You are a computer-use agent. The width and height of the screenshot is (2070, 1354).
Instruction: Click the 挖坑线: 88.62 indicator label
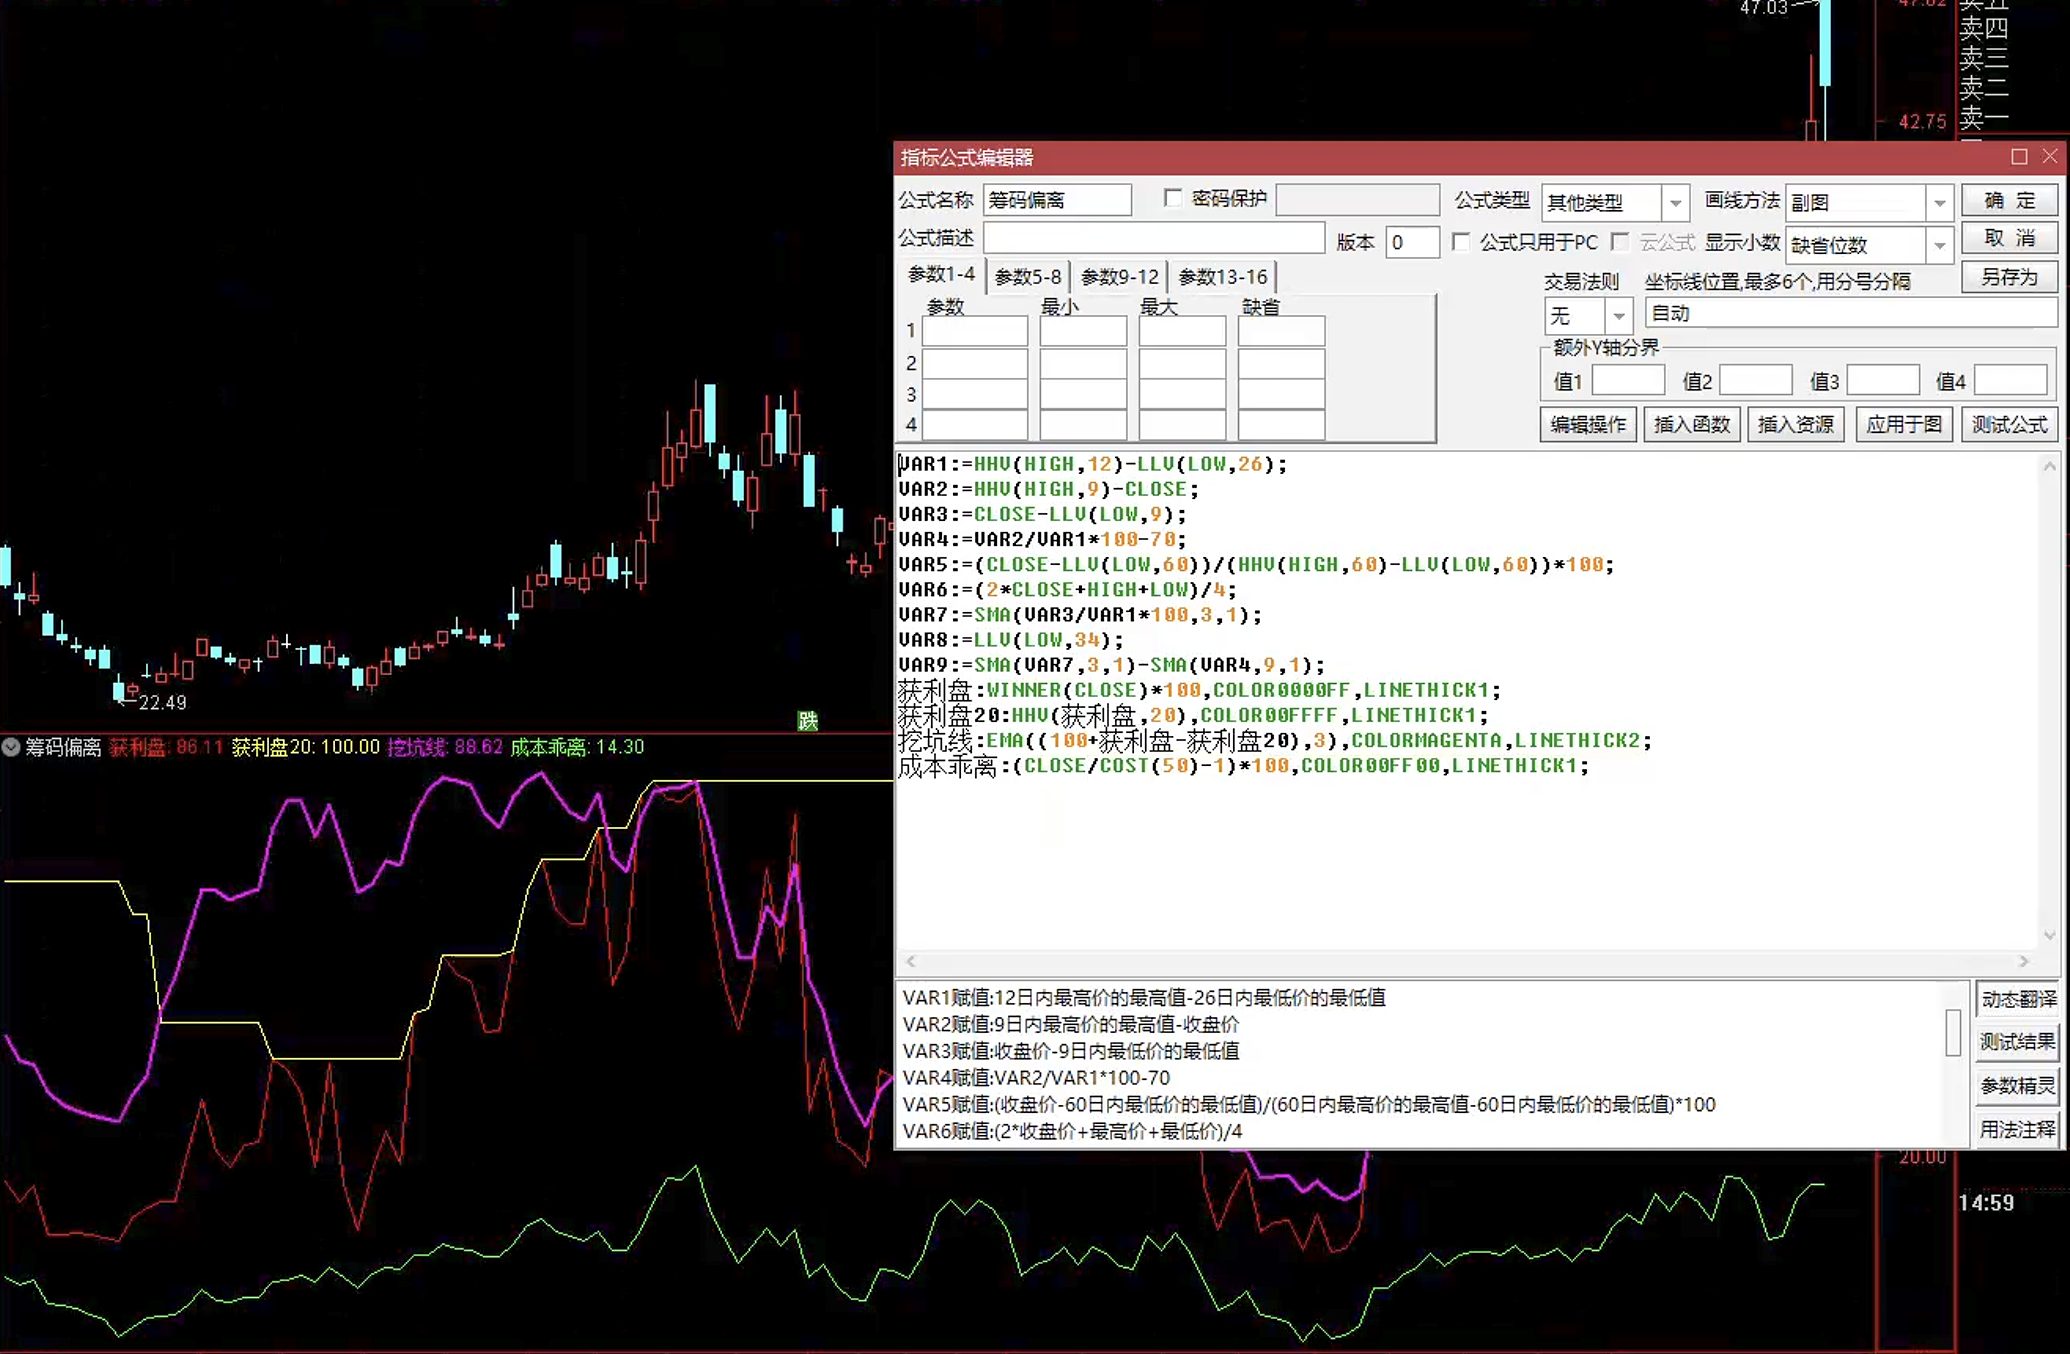[x=445, y=747]
